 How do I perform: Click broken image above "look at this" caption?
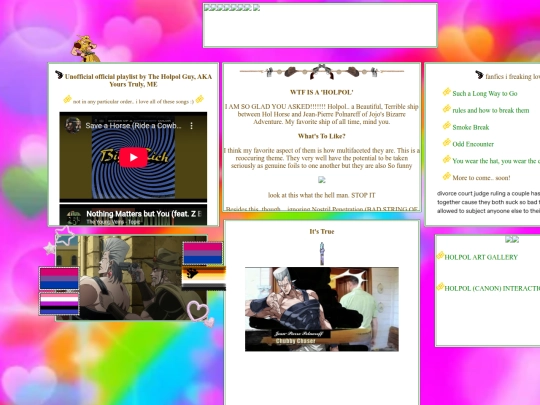(322, 180)
